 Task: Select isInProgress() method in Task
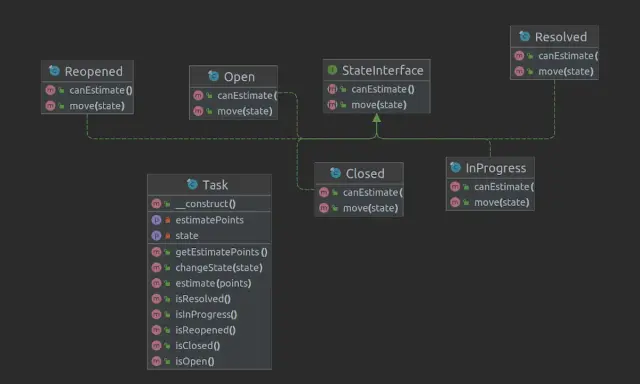[206, 314]
